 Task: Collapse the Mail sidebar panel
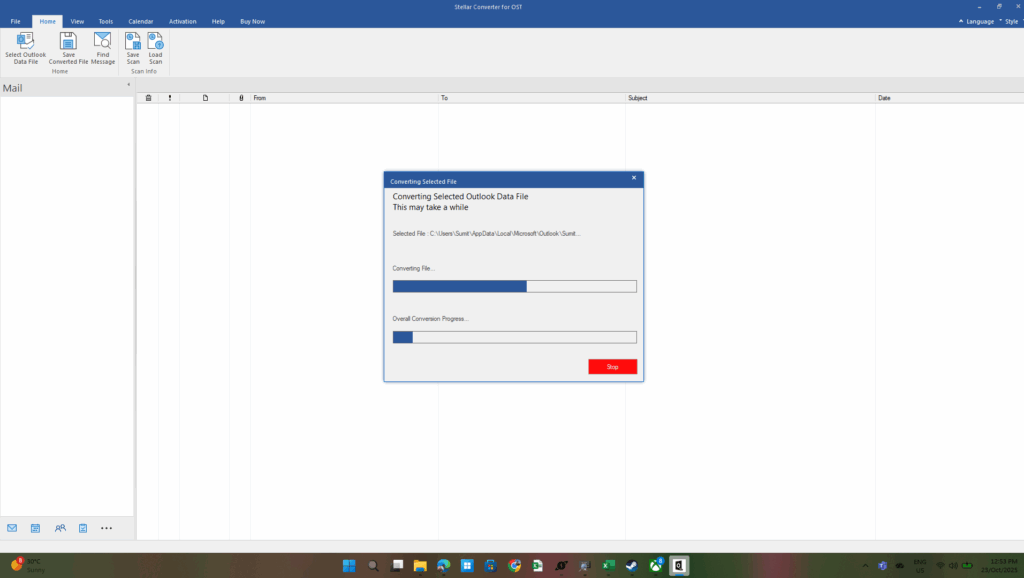pyautogui.click(x=128, y=86)
